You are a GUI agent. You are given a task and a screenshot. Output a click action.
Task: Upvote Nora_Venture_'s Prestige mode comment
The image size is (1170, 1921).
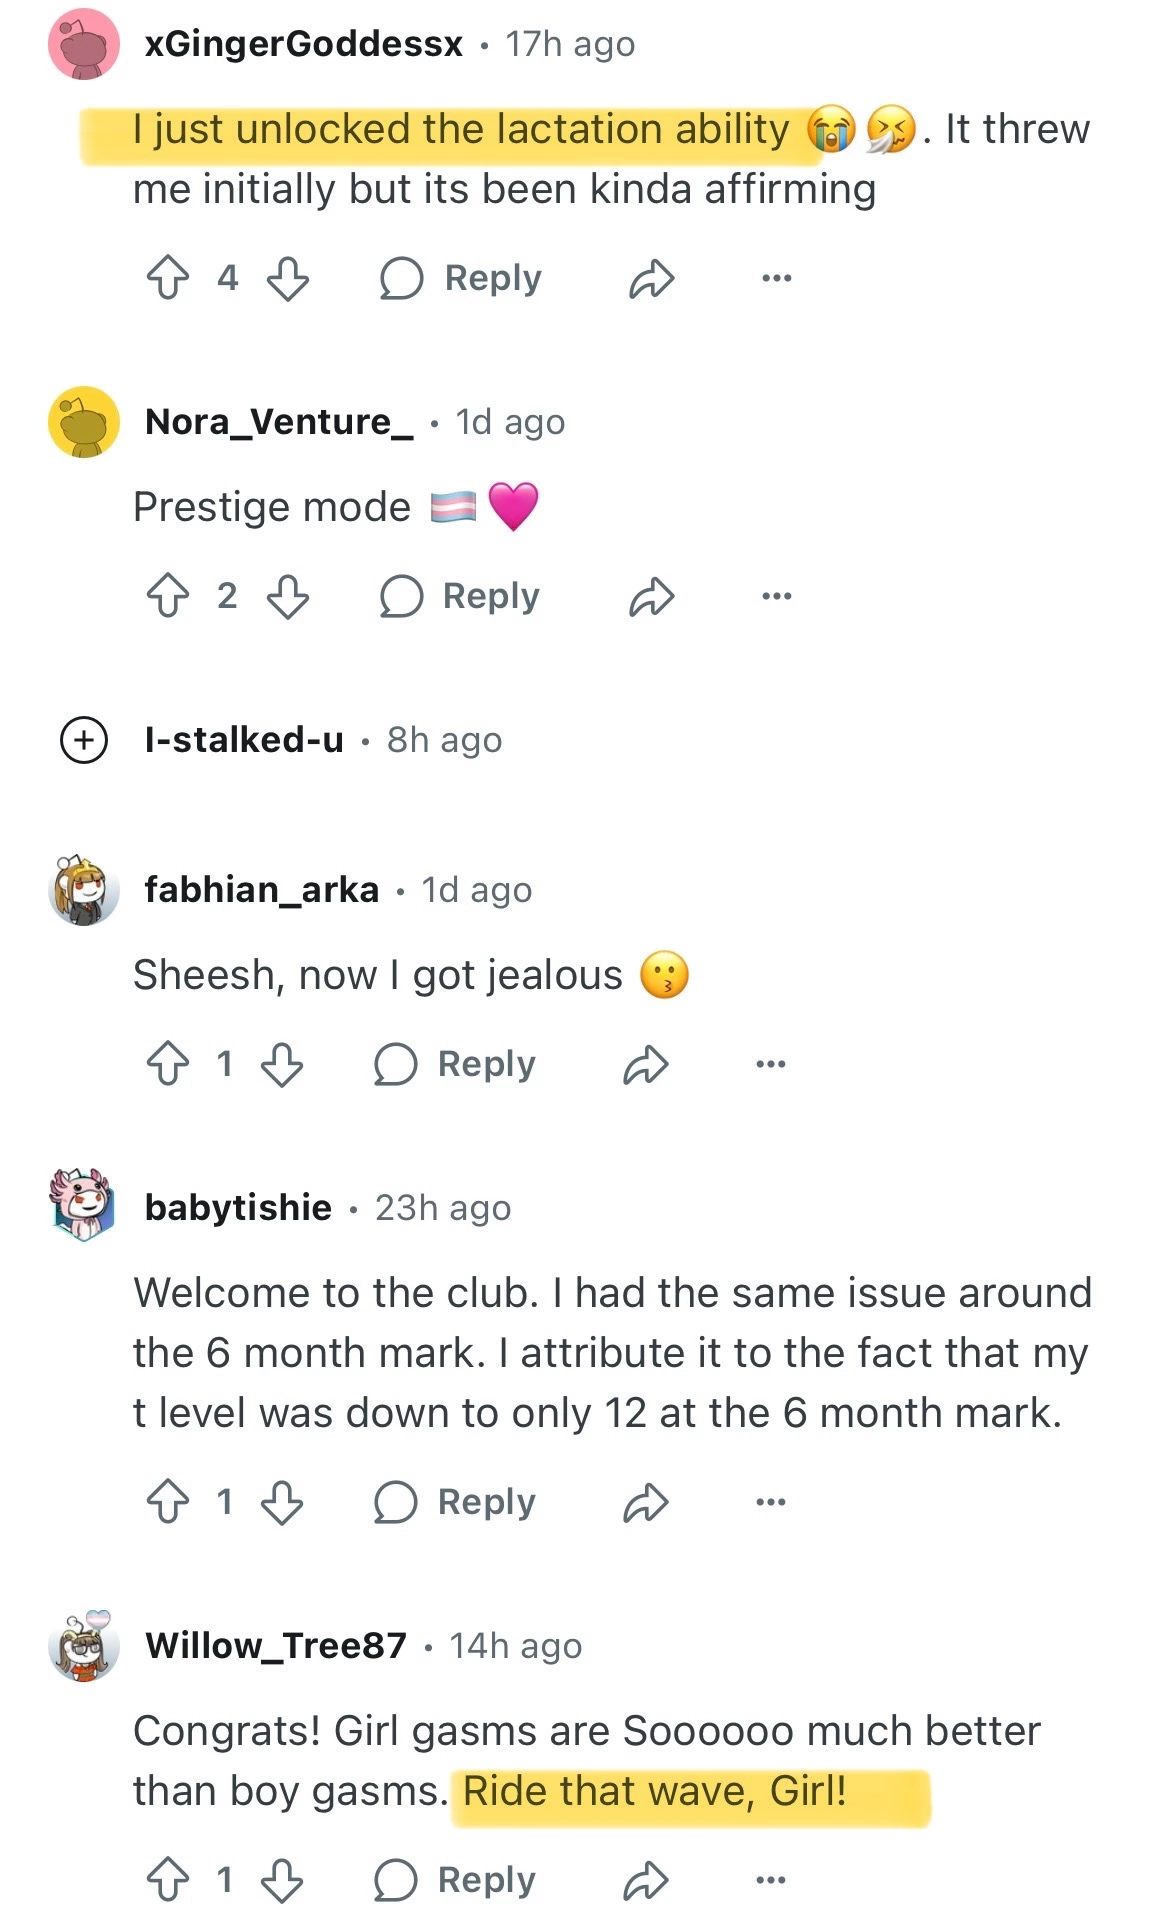[167, 596]
